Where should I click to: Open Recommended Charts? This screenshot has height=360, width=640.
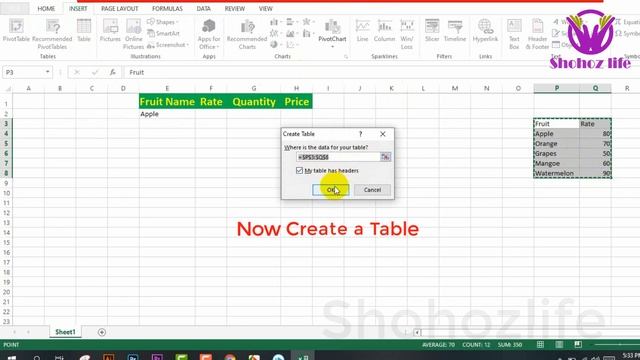point(247,34)
